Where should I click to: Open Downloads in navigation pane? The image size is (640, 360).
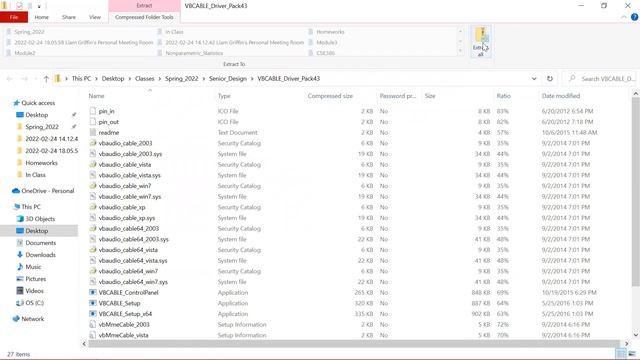[40, 255]
